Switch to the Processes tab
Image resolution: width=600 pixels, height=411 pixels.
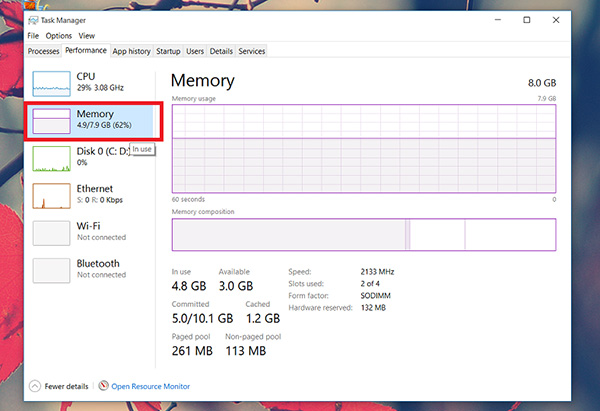(44, 51)
